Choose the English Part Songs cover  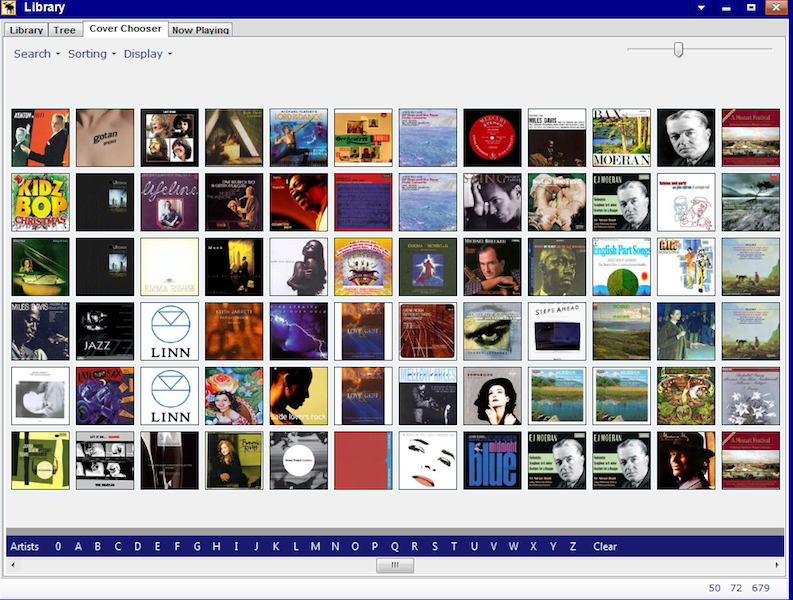coord(622,267)
